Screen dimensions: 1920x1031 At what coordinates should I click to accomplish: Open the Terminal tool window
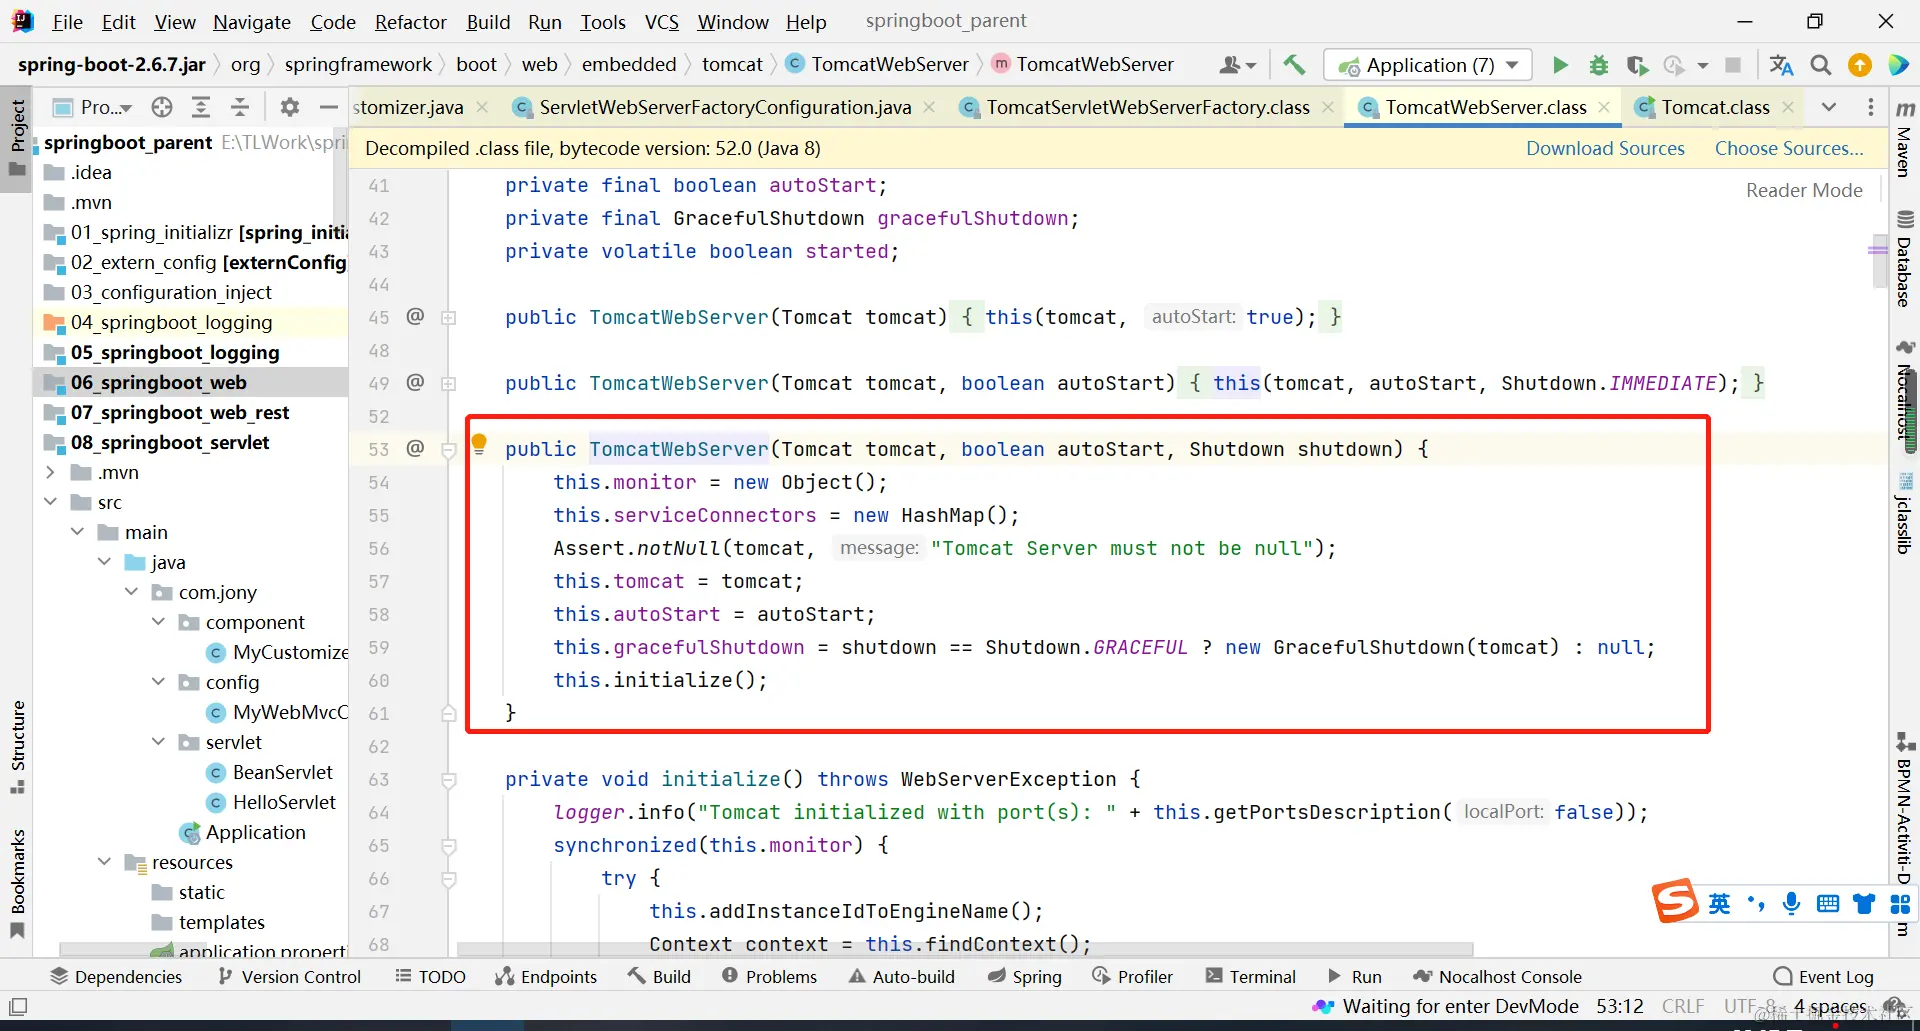click(1250, 976)
